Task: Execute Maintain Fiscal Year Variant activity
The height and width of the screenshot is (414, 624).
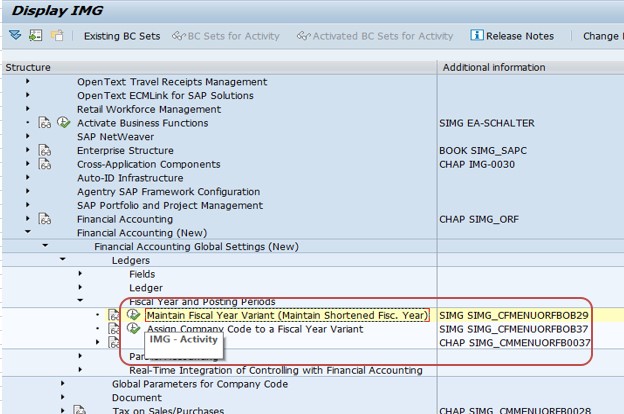Action: pos(133,314)
